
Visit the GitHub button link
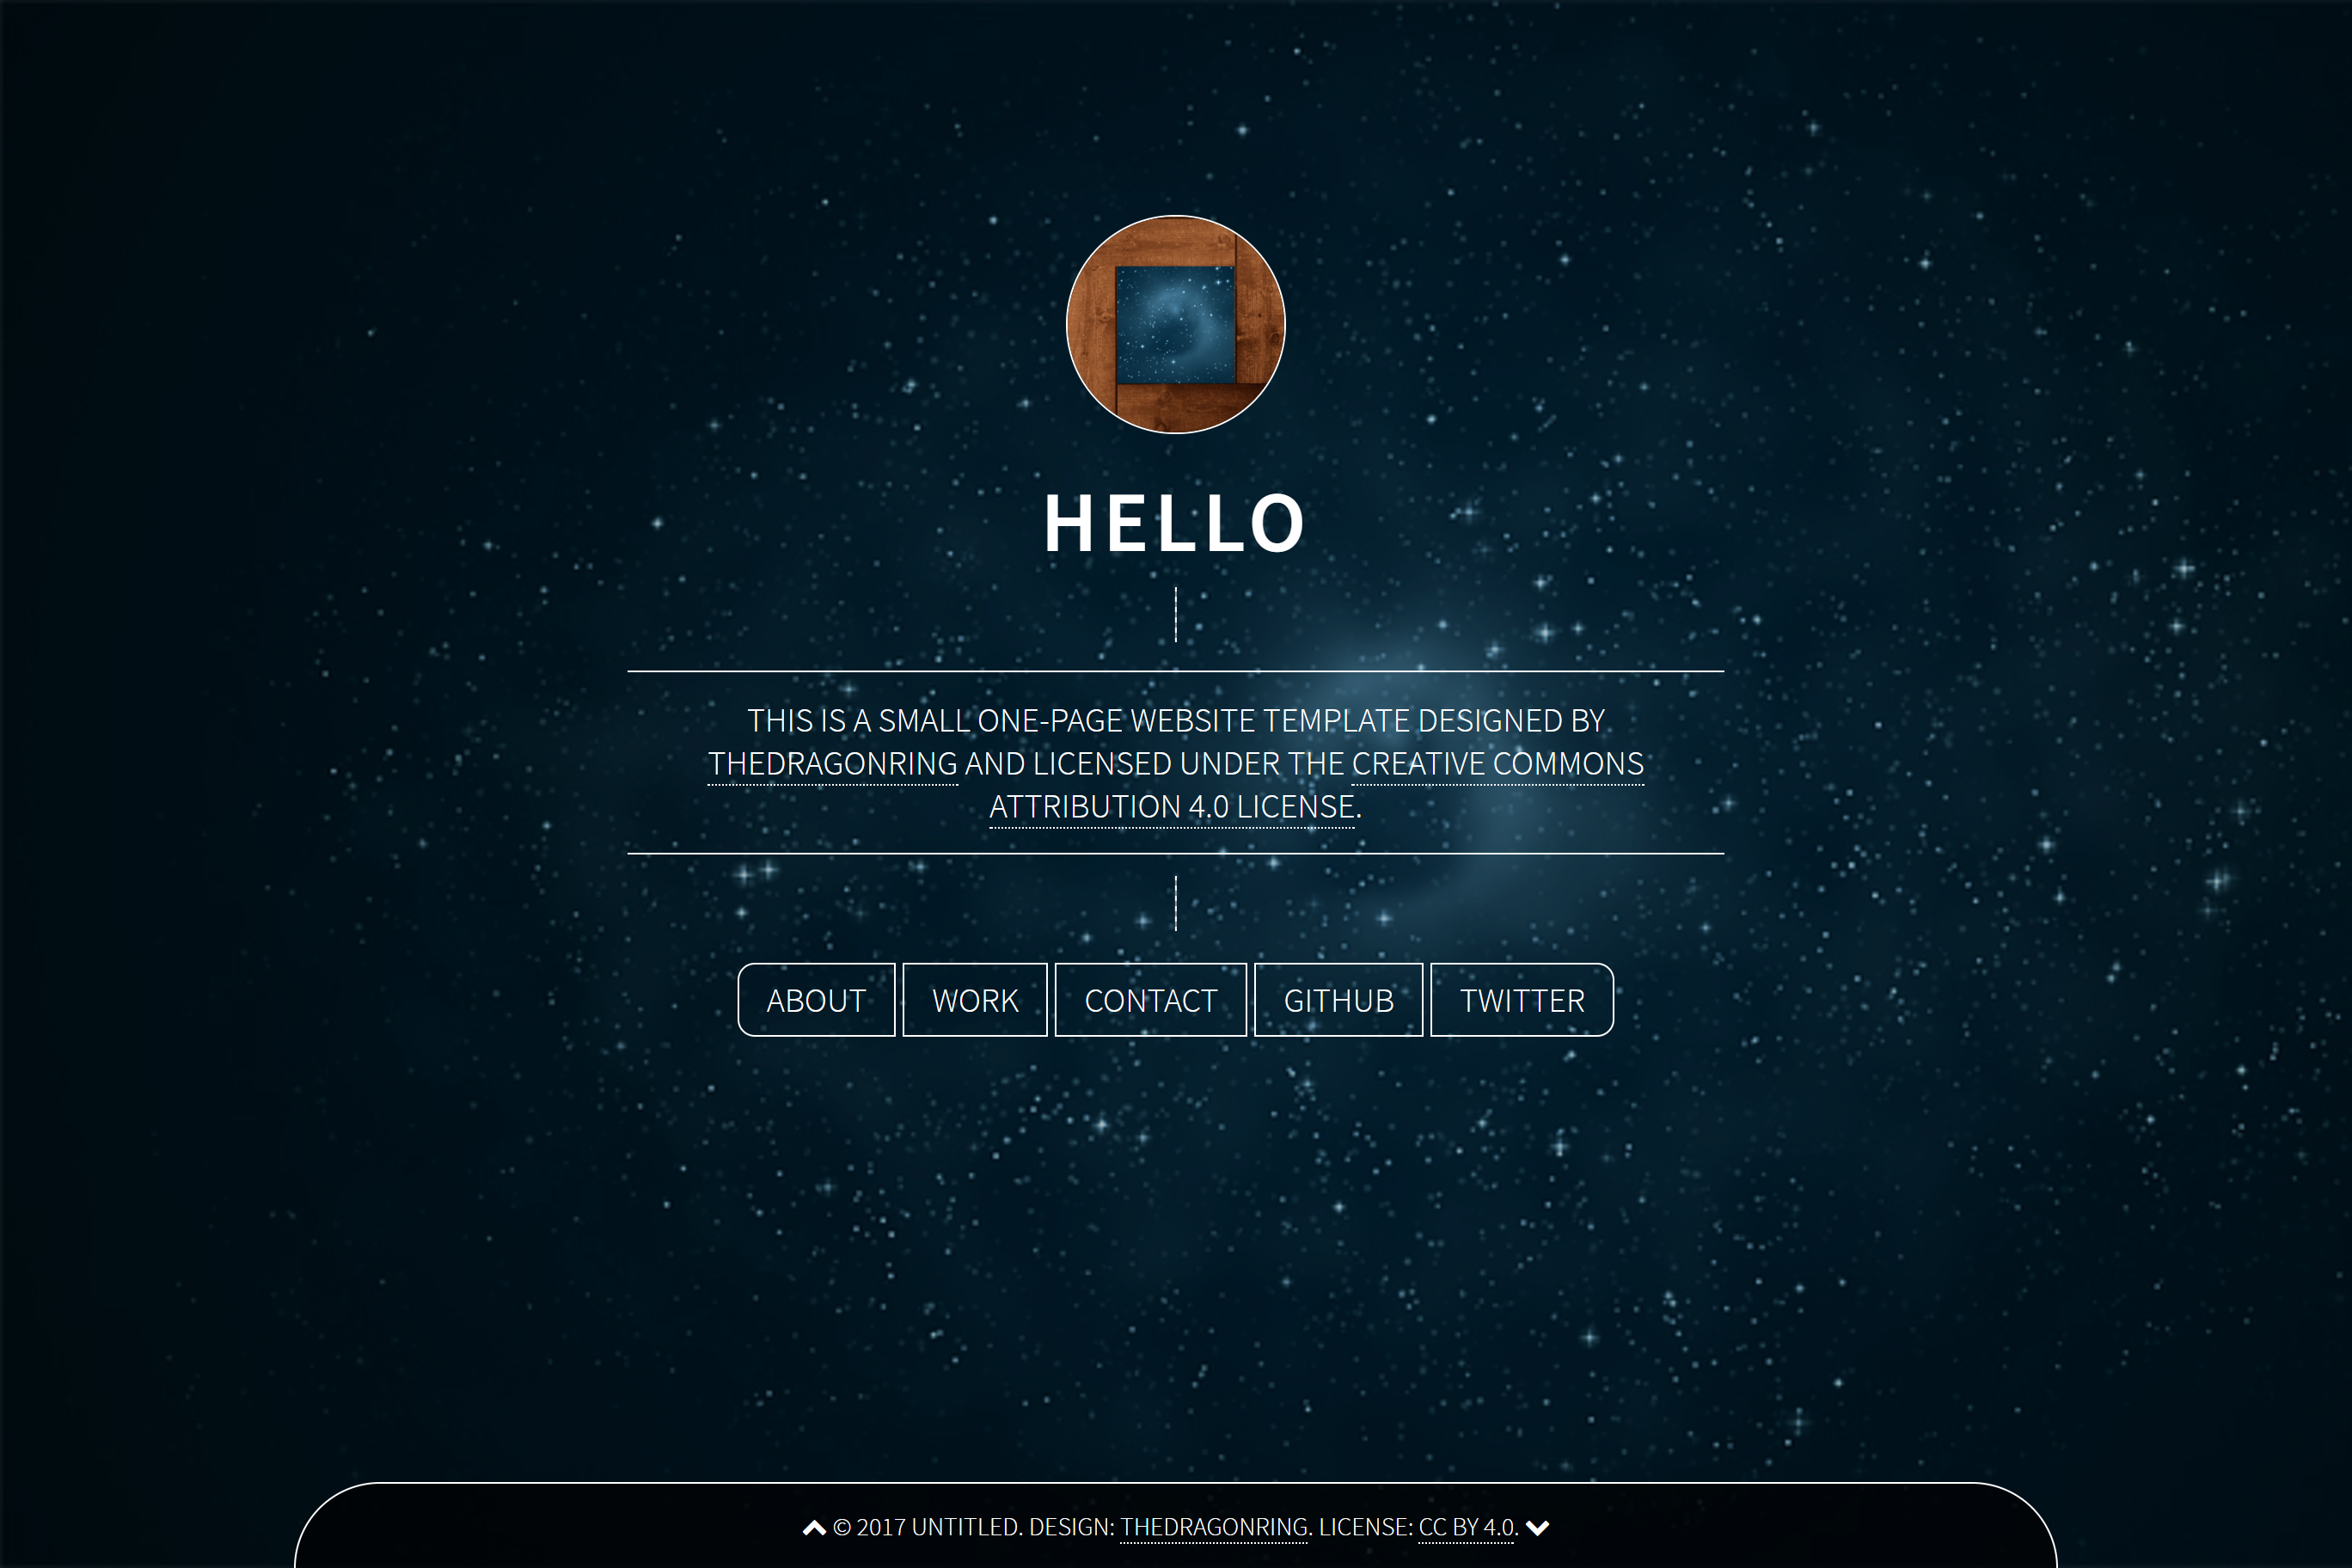pos(1338,1000)
